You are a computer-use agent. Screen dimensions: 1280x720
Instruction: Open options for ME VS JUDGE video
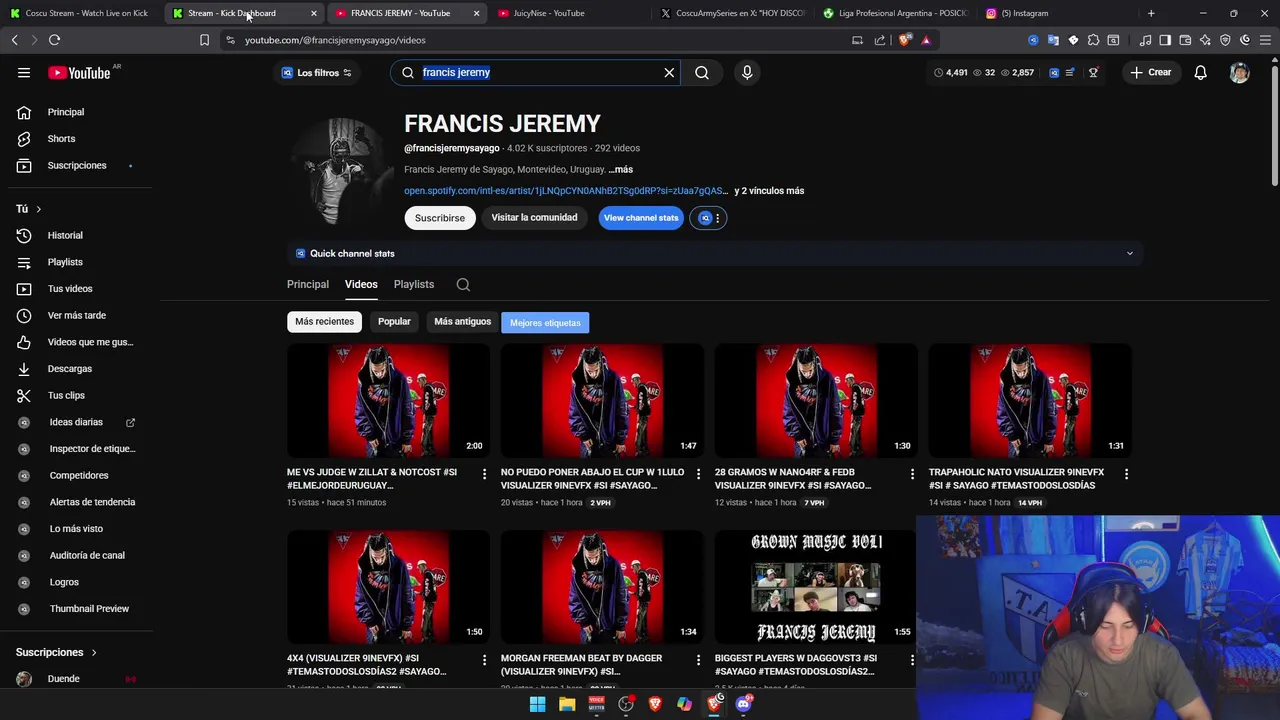(x=485, y=473)
